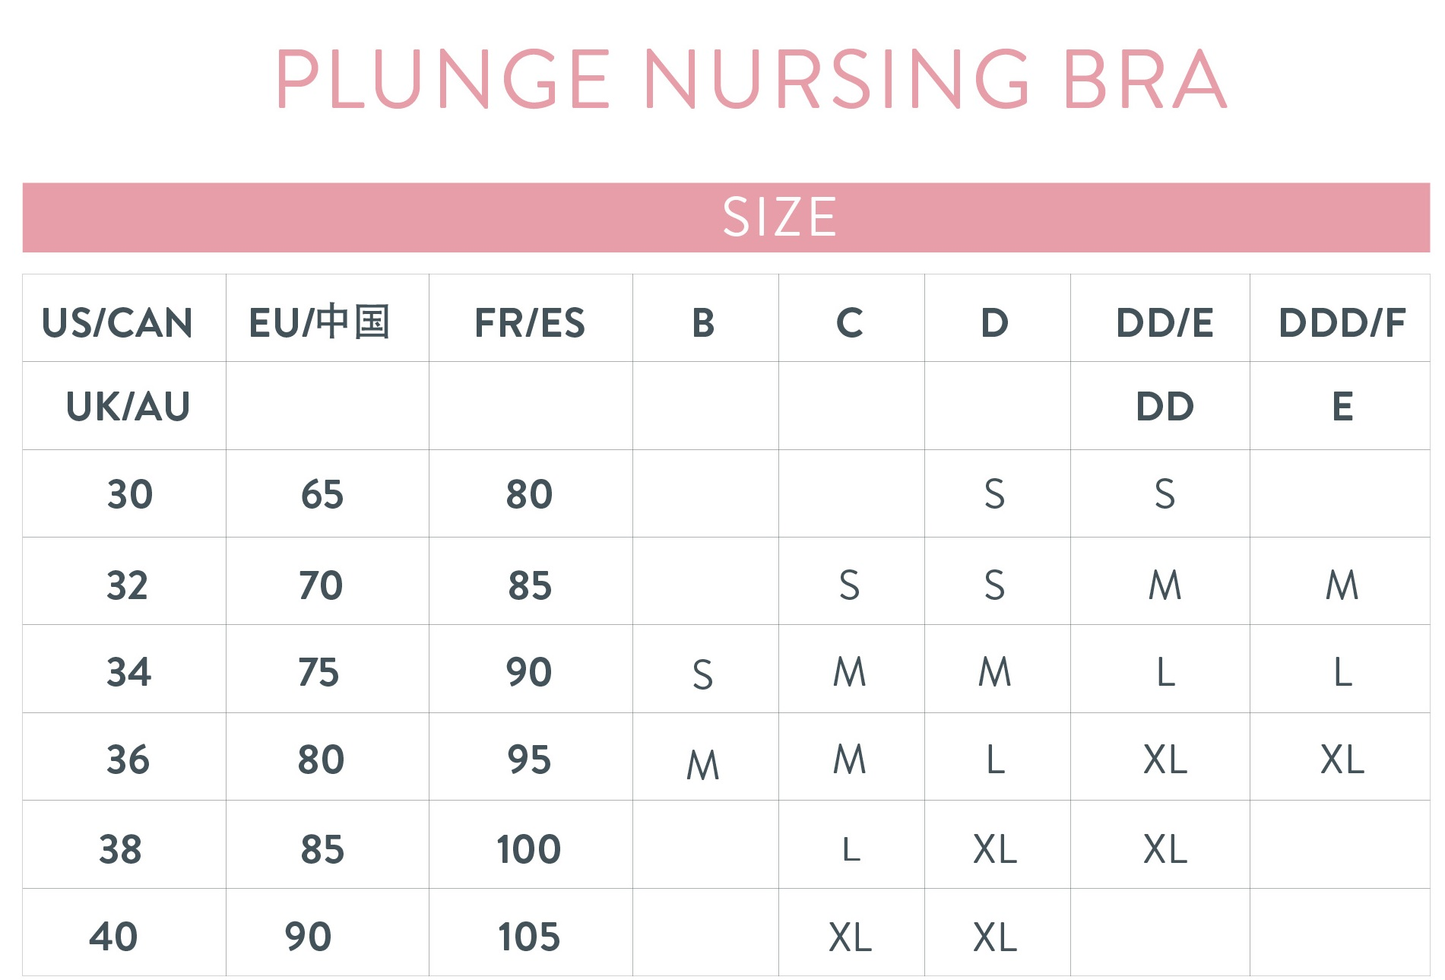Select the US/CAN column header

tap(118, 323)
